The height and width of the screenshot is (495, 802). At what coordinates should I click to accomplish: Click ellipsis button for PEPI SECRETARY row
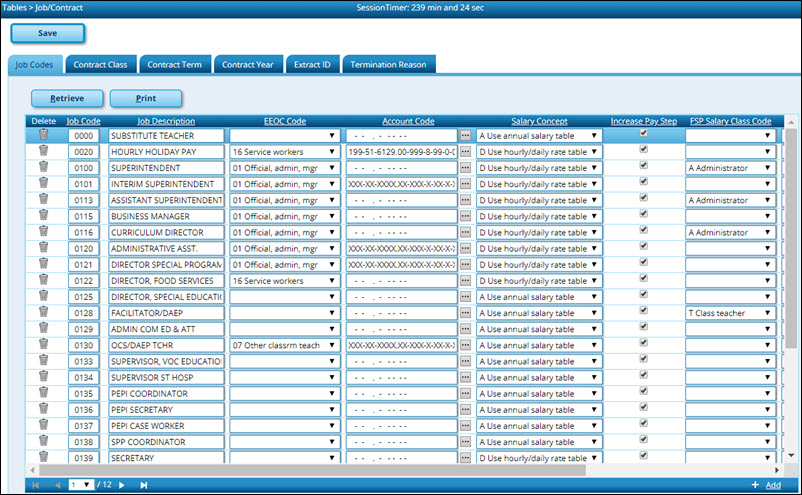(x=465, y=410)
